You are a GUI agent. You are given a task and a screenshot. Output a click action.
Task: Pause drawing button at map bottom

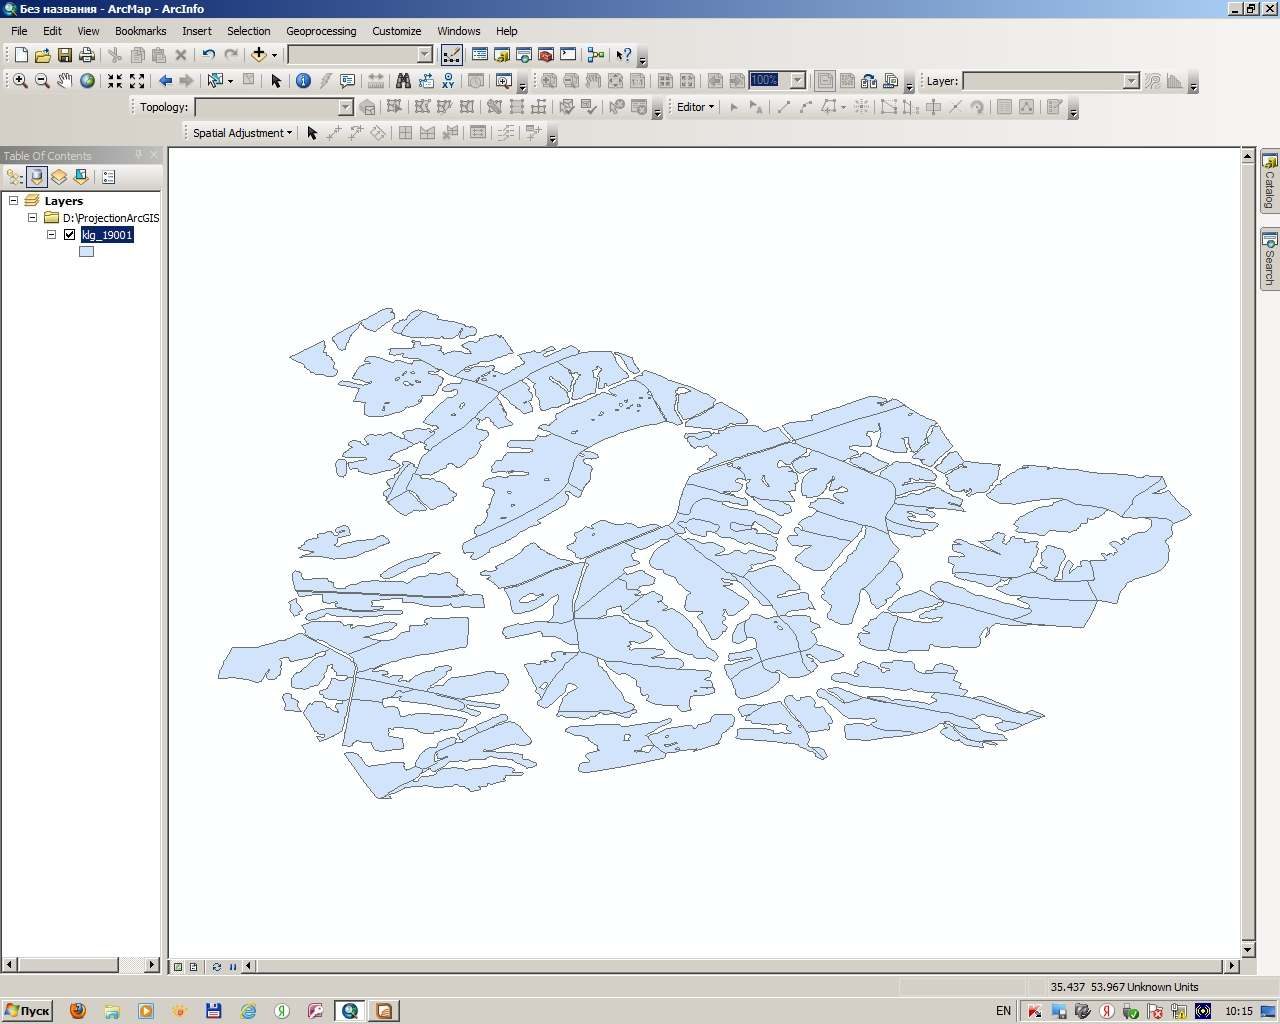(233, 967)
